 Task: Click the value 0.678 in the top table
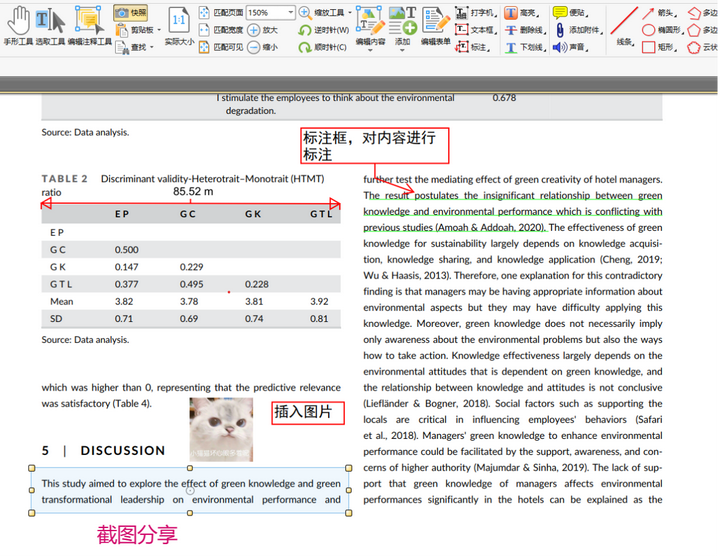[x=504, y=98]
